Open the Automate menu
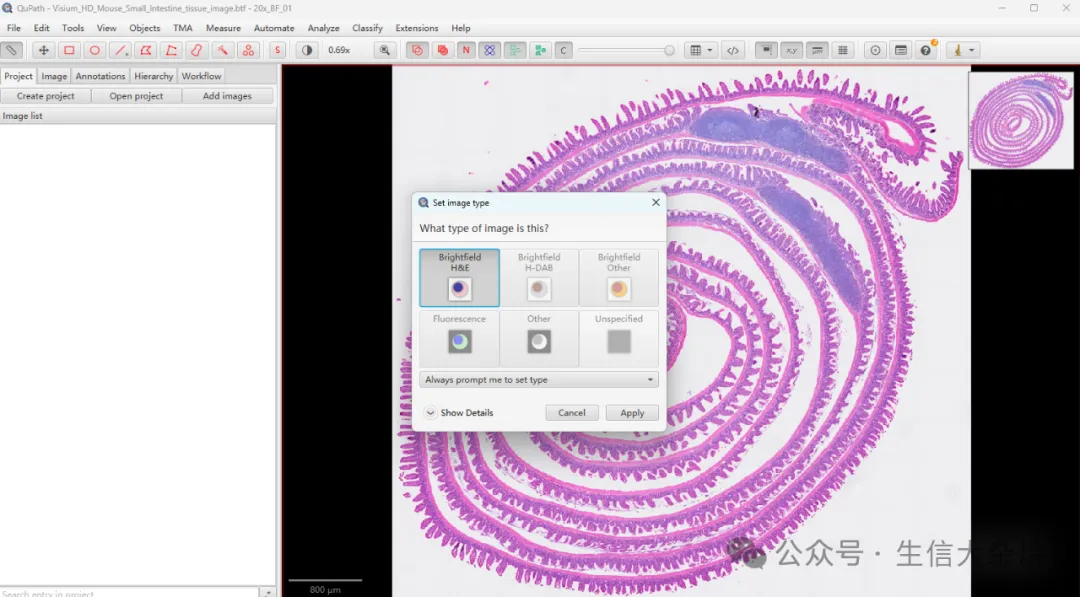Screen dimensions: 1080x597 (273, 28)
